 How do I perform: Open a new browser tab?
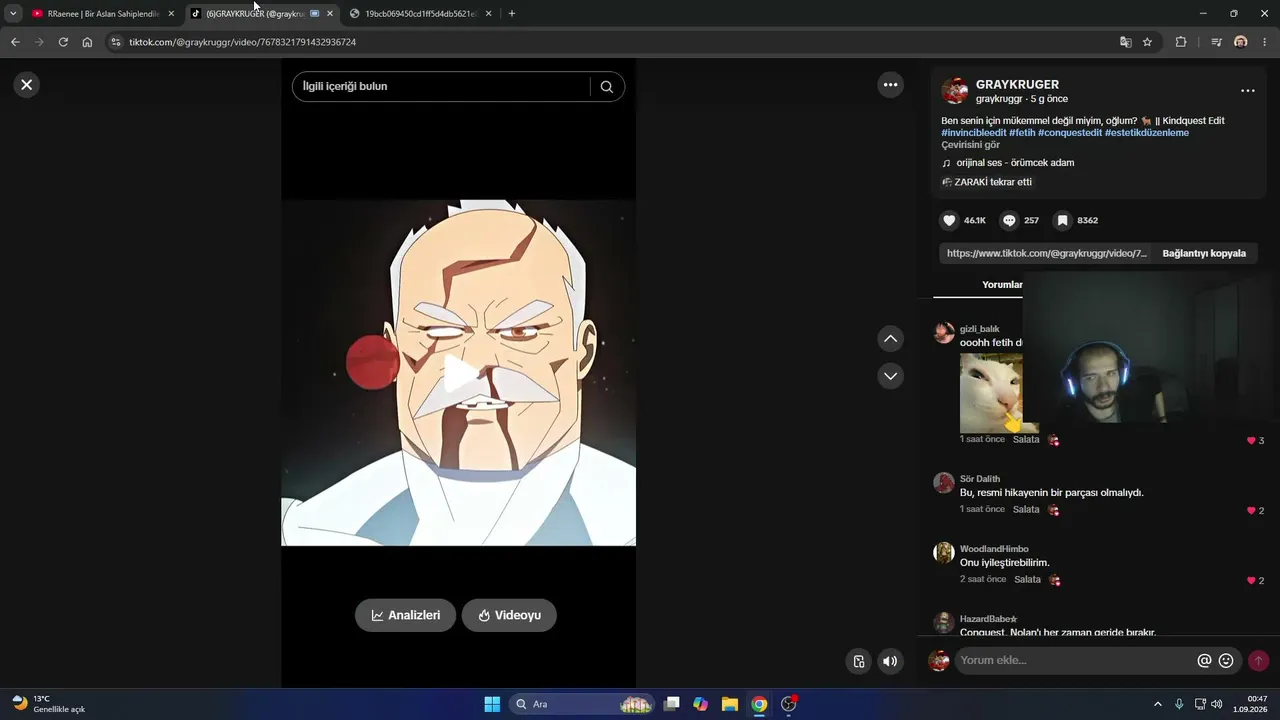[x=512, y=14]
